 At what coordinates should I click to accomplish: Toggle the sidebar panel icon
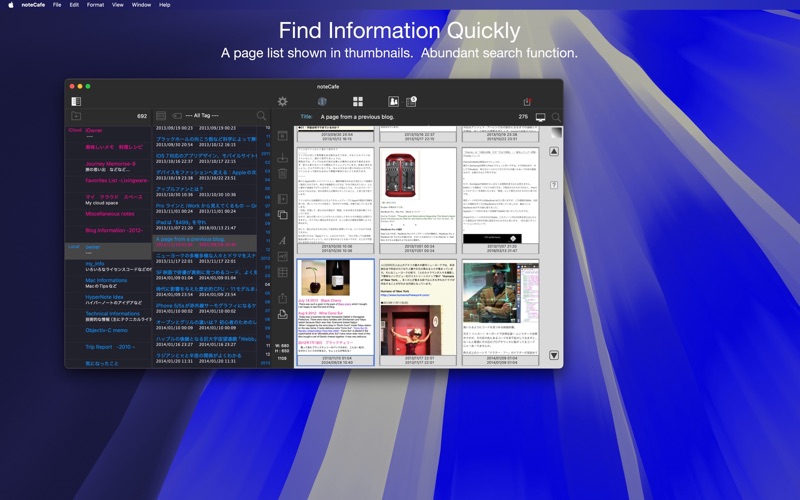coord(76,102)
